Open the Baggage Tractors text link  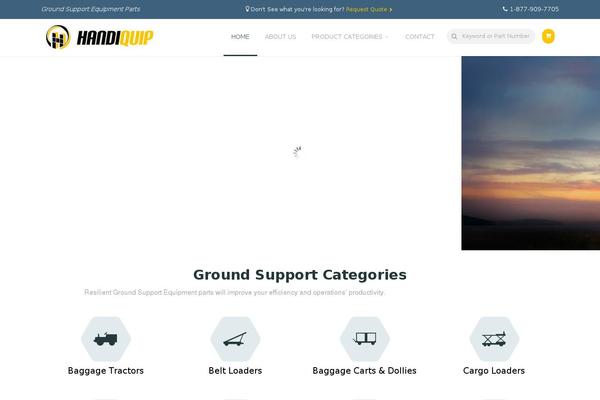point(106,371)
